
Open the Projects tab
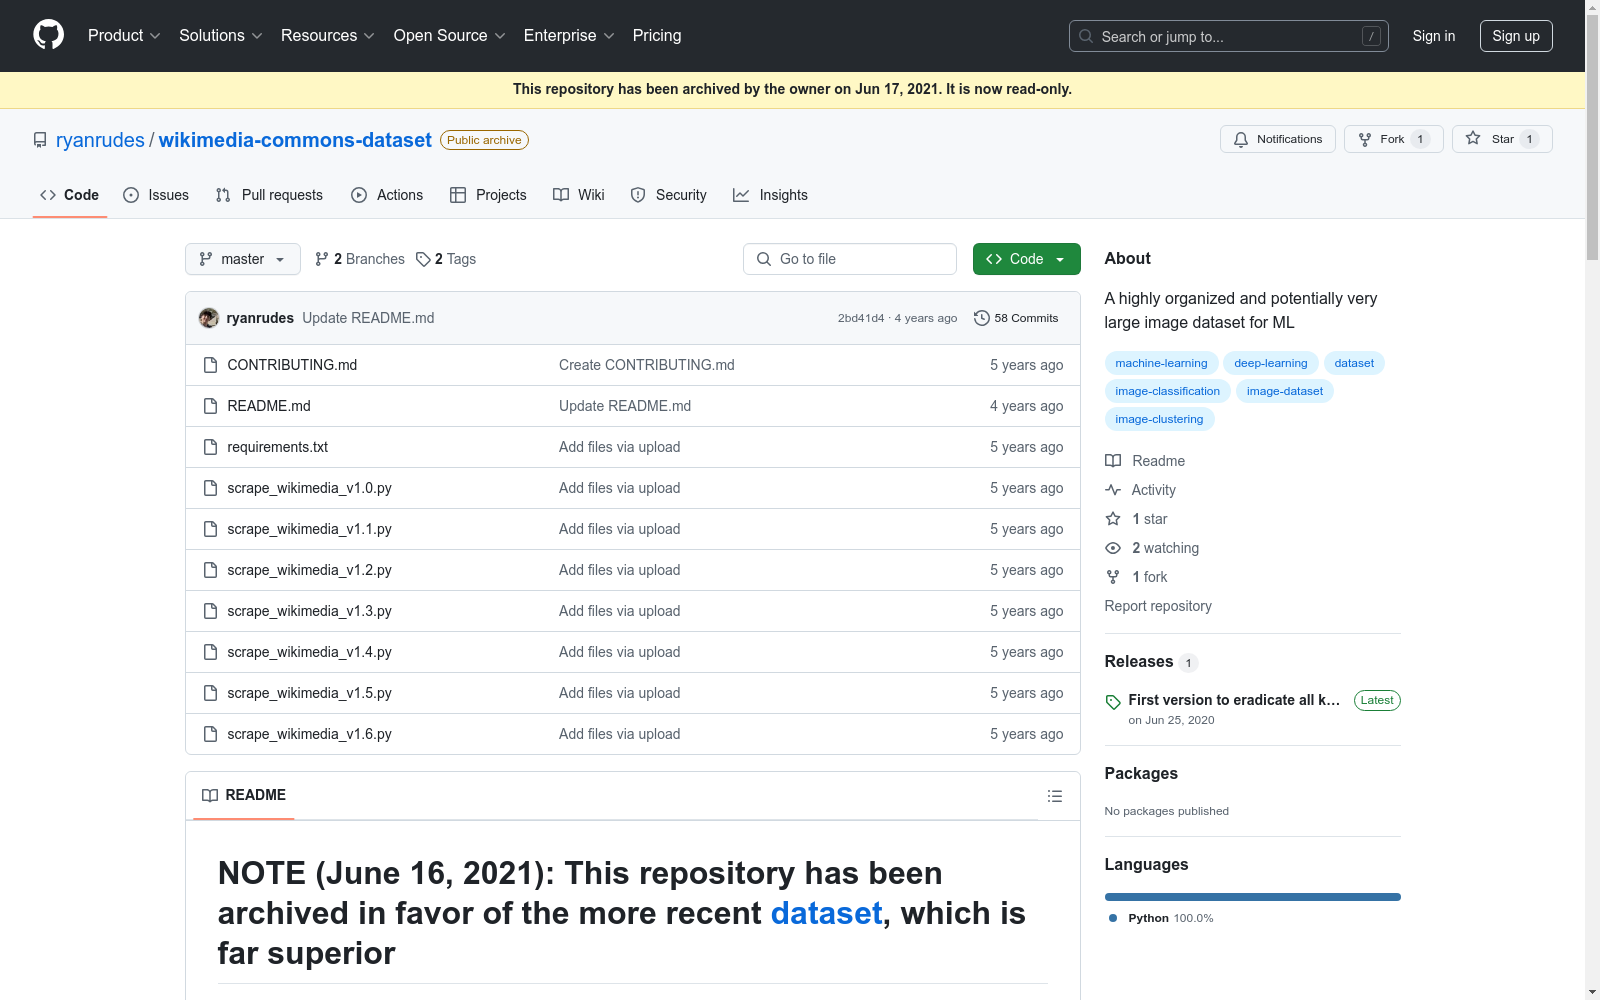coord(488,195)
